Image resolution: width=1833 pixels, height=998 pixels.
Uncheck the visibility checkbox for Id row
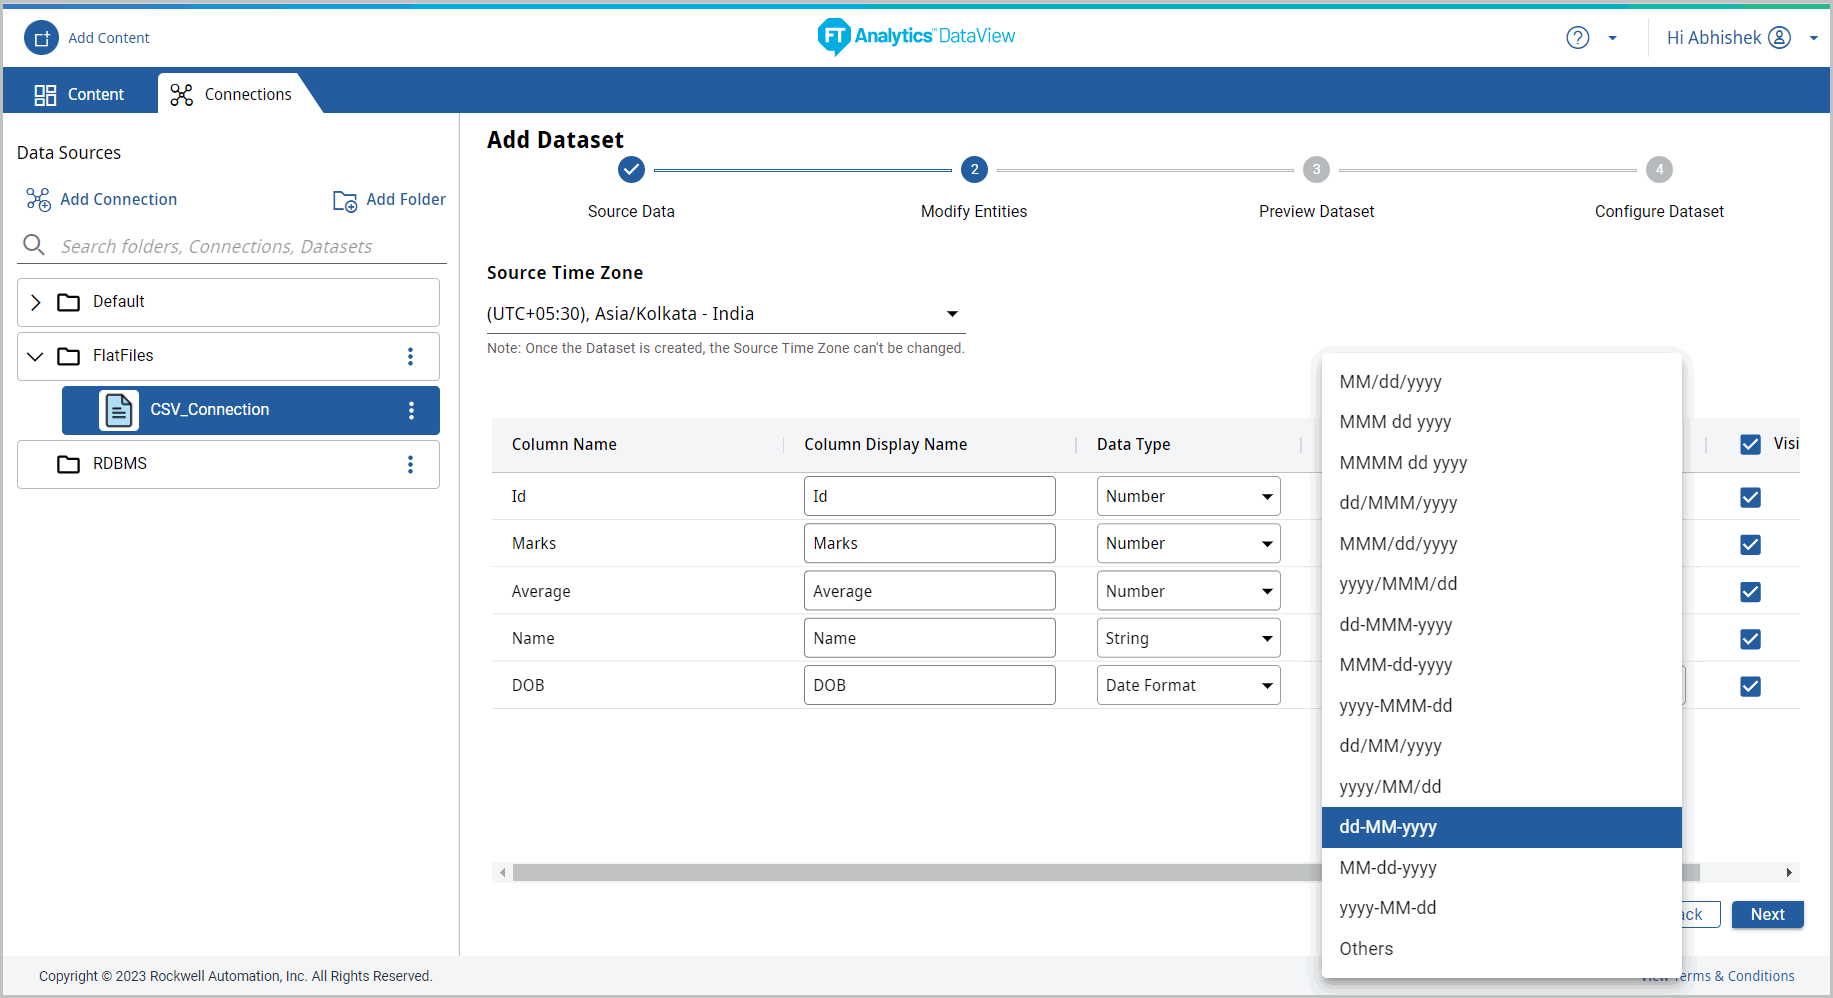point(1750,498)
